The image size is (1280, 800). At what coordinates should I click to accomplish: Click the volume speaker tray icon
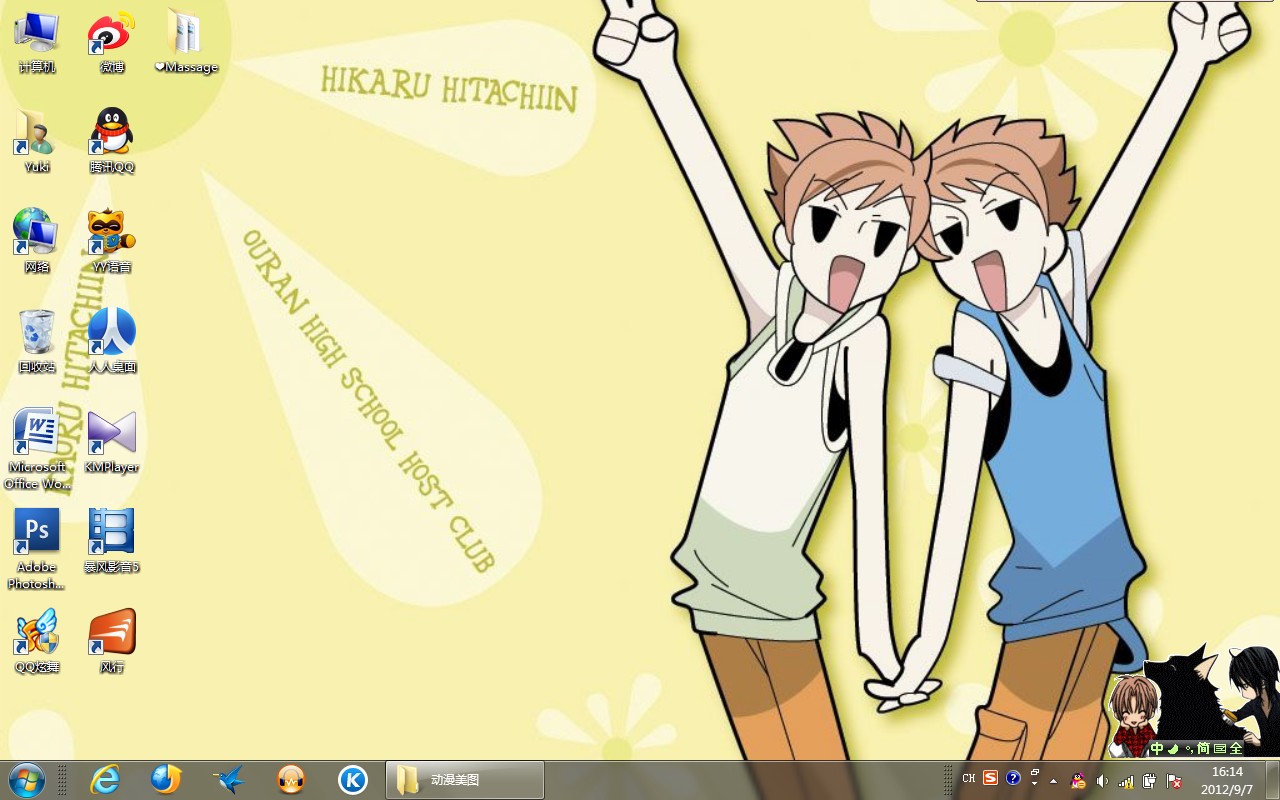click(1102, 780)
